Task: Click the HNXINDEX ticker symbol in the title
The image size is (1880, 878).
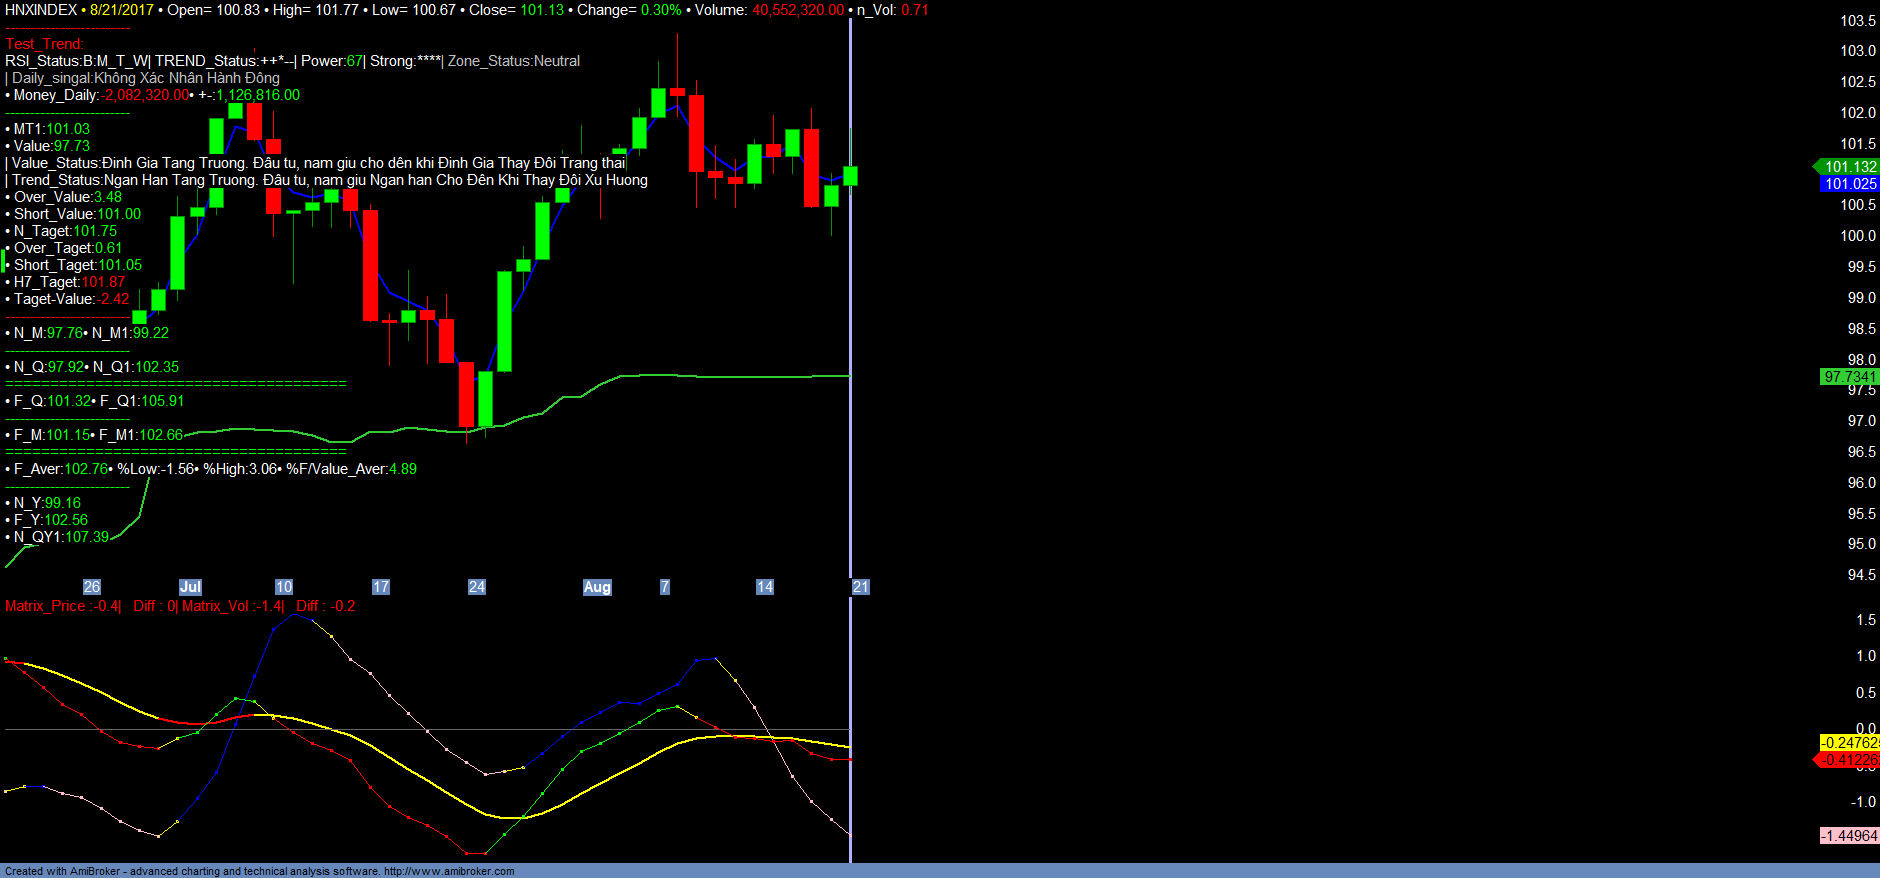Action: (41, 10)
